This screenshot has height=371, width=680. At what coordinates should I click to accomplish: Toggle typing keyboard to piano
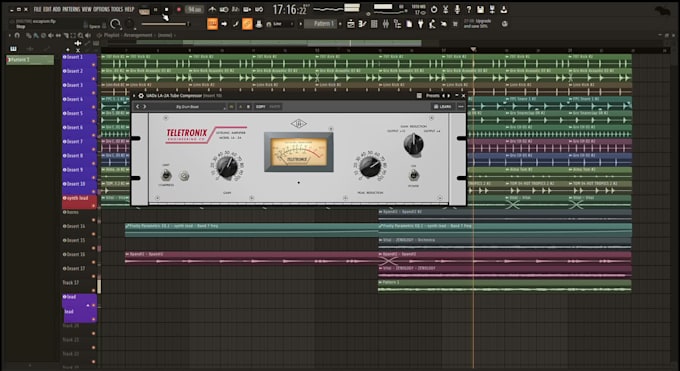212,24
